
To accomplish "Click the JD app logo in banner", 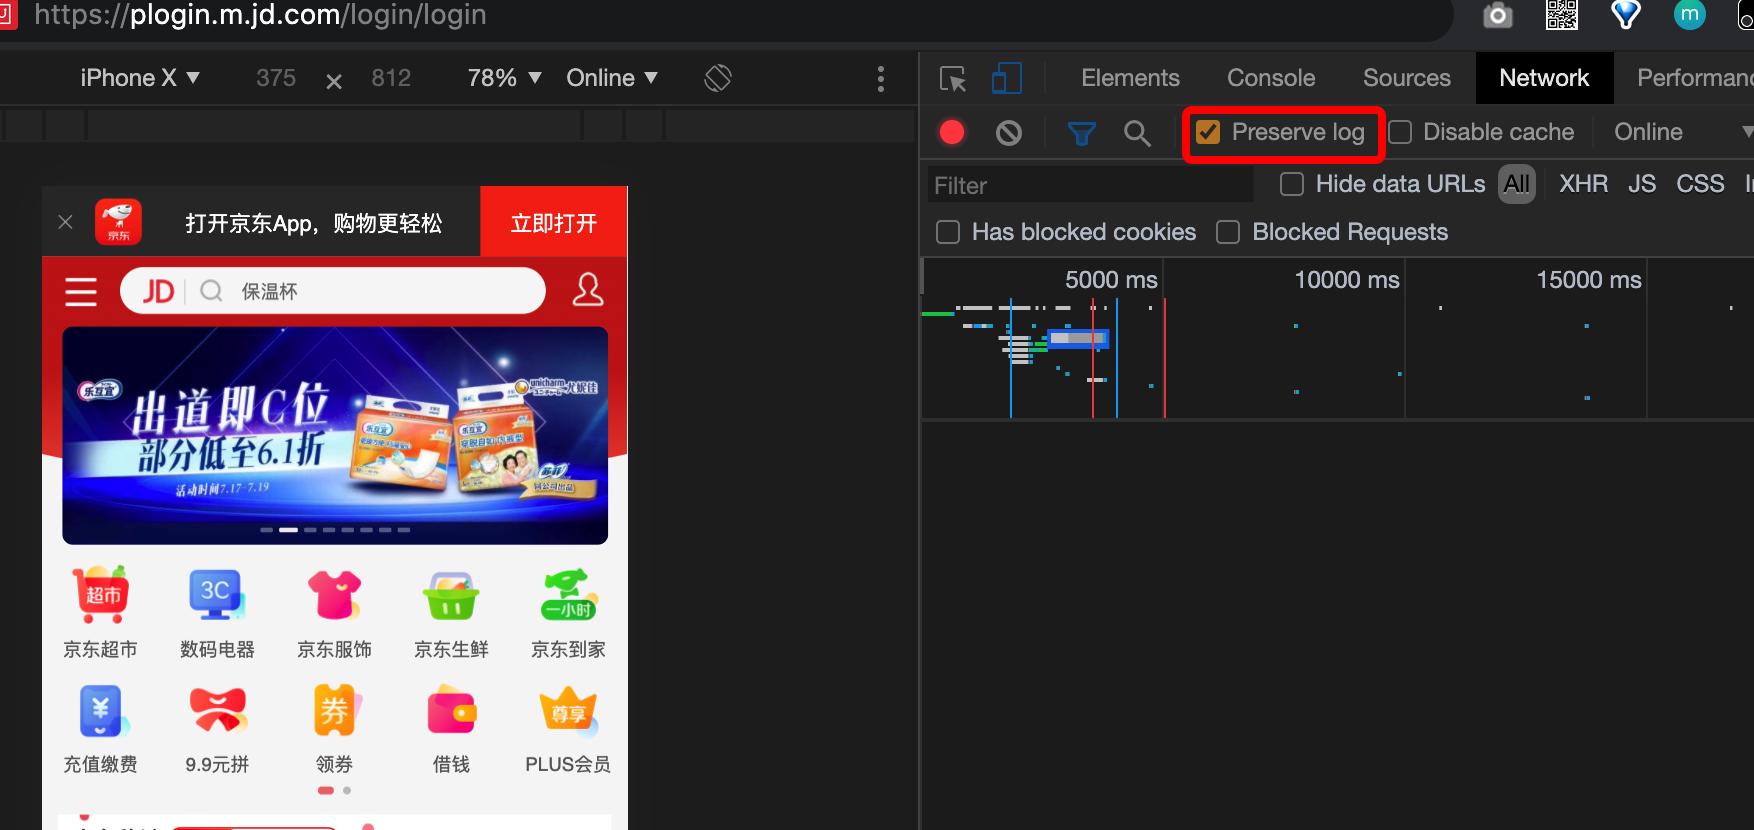I will pos(118,222).
